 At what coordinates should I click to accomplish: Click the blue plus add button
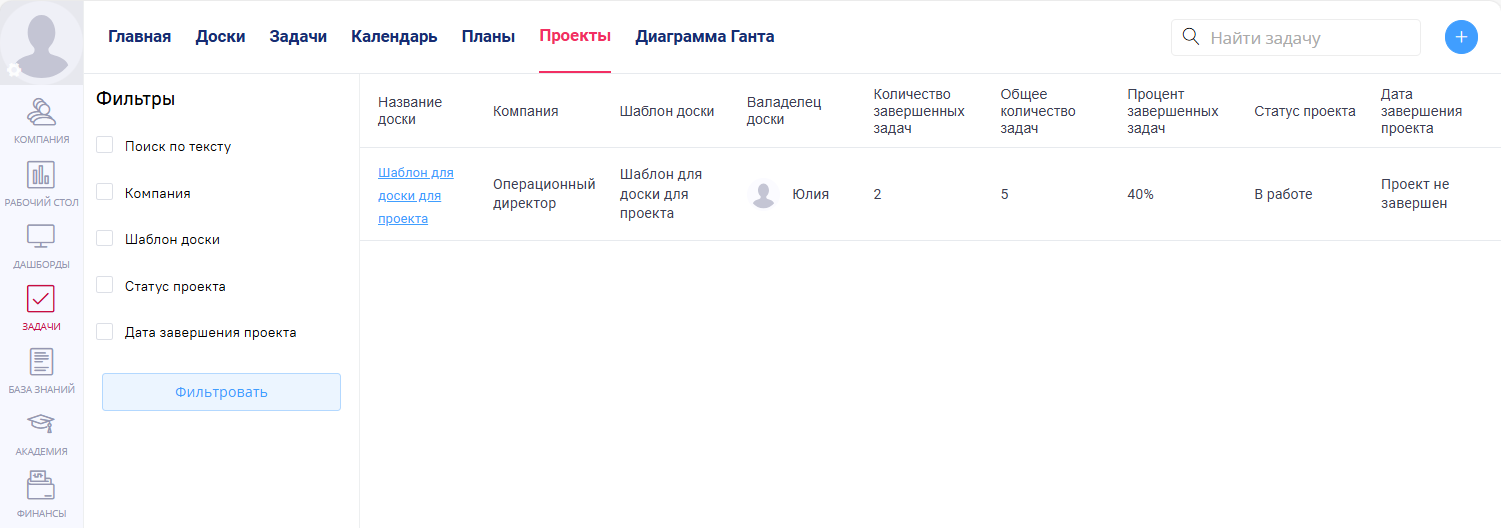pyautogui.click(x=1461, y=37)
